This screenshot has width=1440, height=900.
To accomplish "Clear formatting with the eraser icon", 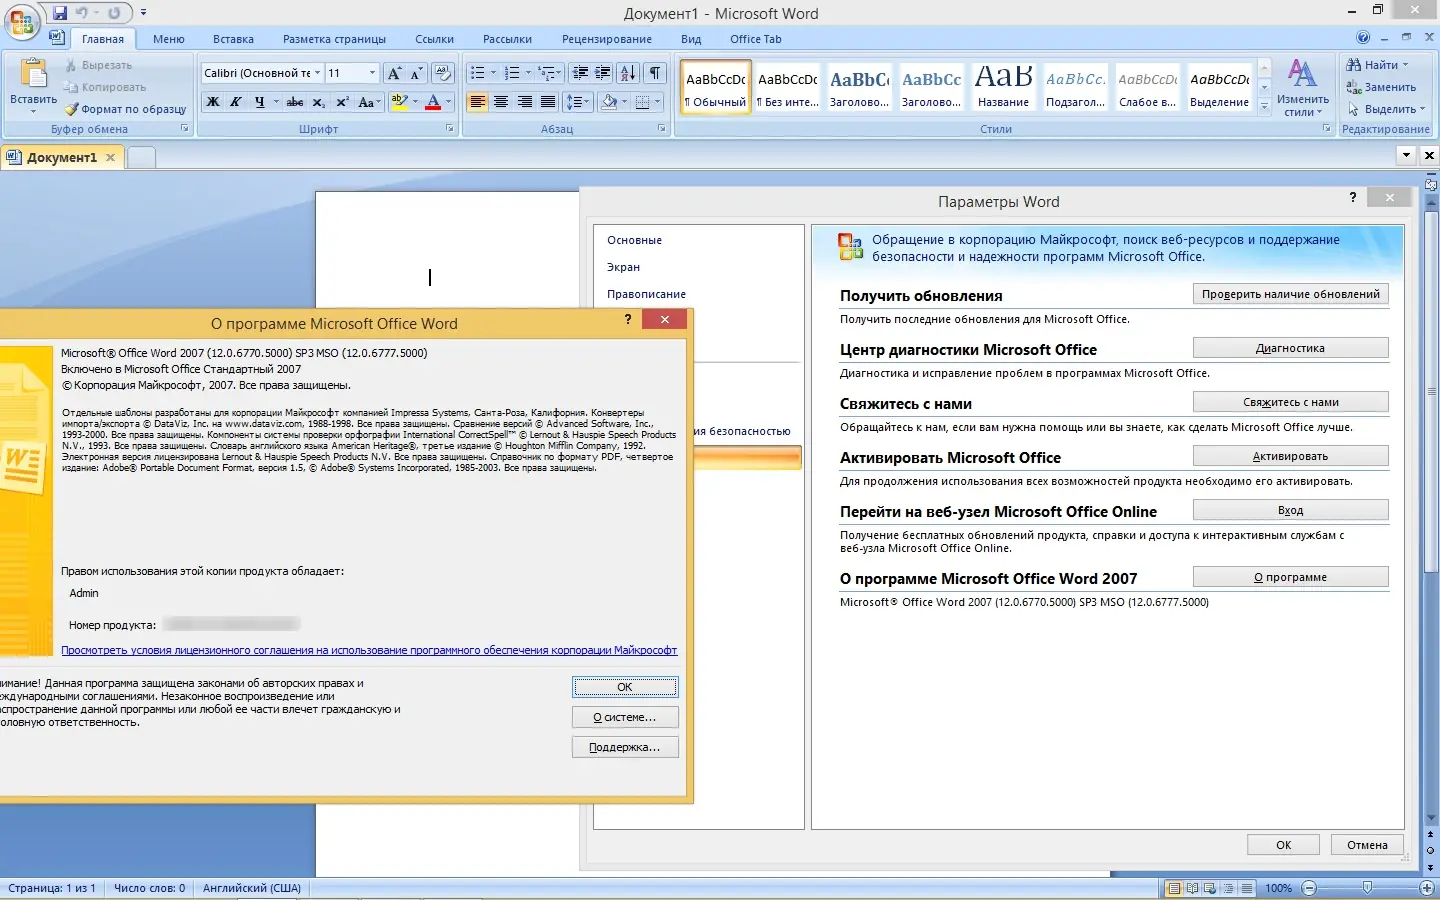I will click(x=443, y=73).
